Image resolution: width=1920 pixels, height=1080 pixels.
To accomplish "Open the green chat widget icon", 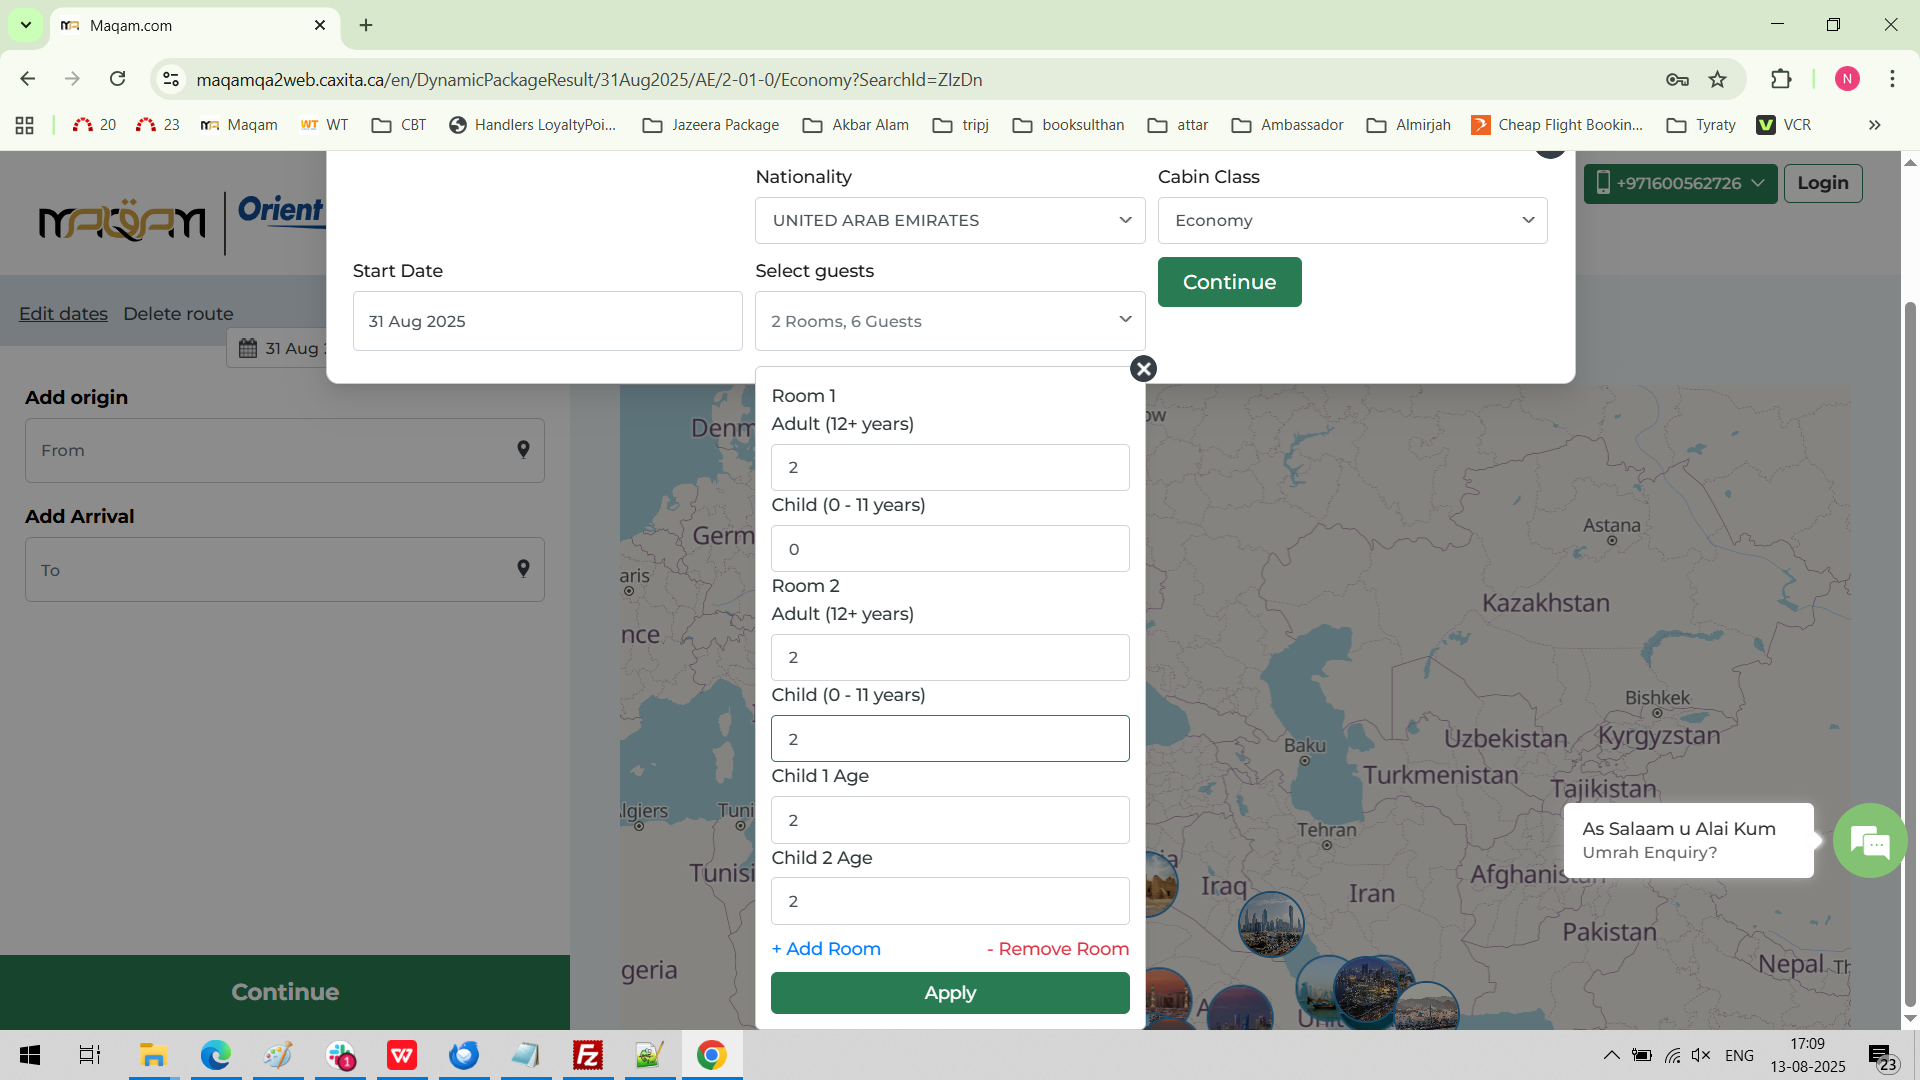I will (1868, 841).
